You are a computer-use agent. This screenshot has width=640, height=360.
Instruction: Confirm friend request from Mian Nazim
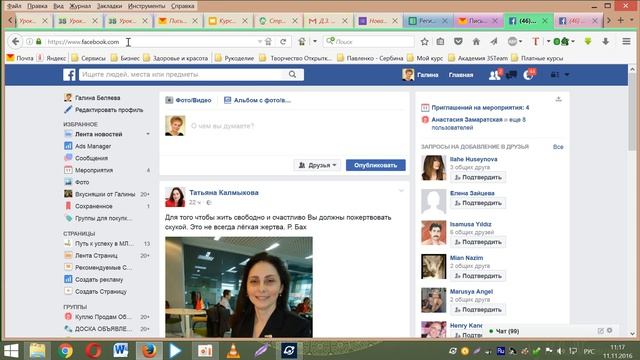pos(478,276)
